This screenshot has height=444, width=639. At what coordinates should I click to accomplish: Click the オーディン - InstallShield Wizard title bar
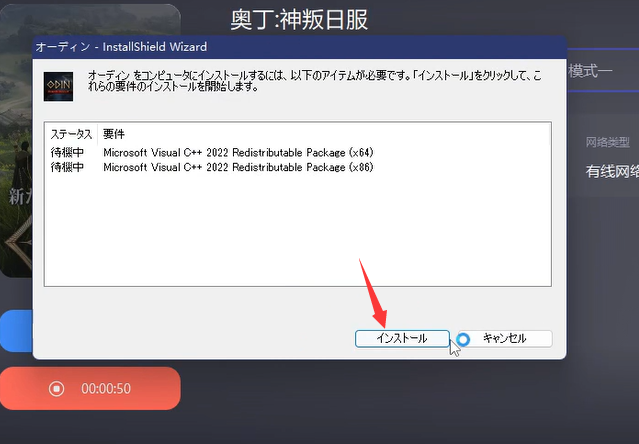(300, 47)
